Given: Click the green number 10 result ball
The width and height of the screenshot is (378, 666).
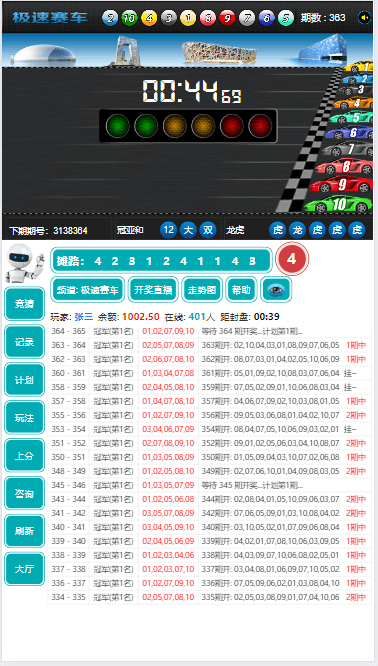Looking at the screenshot, I should click(x=130, y=18).
